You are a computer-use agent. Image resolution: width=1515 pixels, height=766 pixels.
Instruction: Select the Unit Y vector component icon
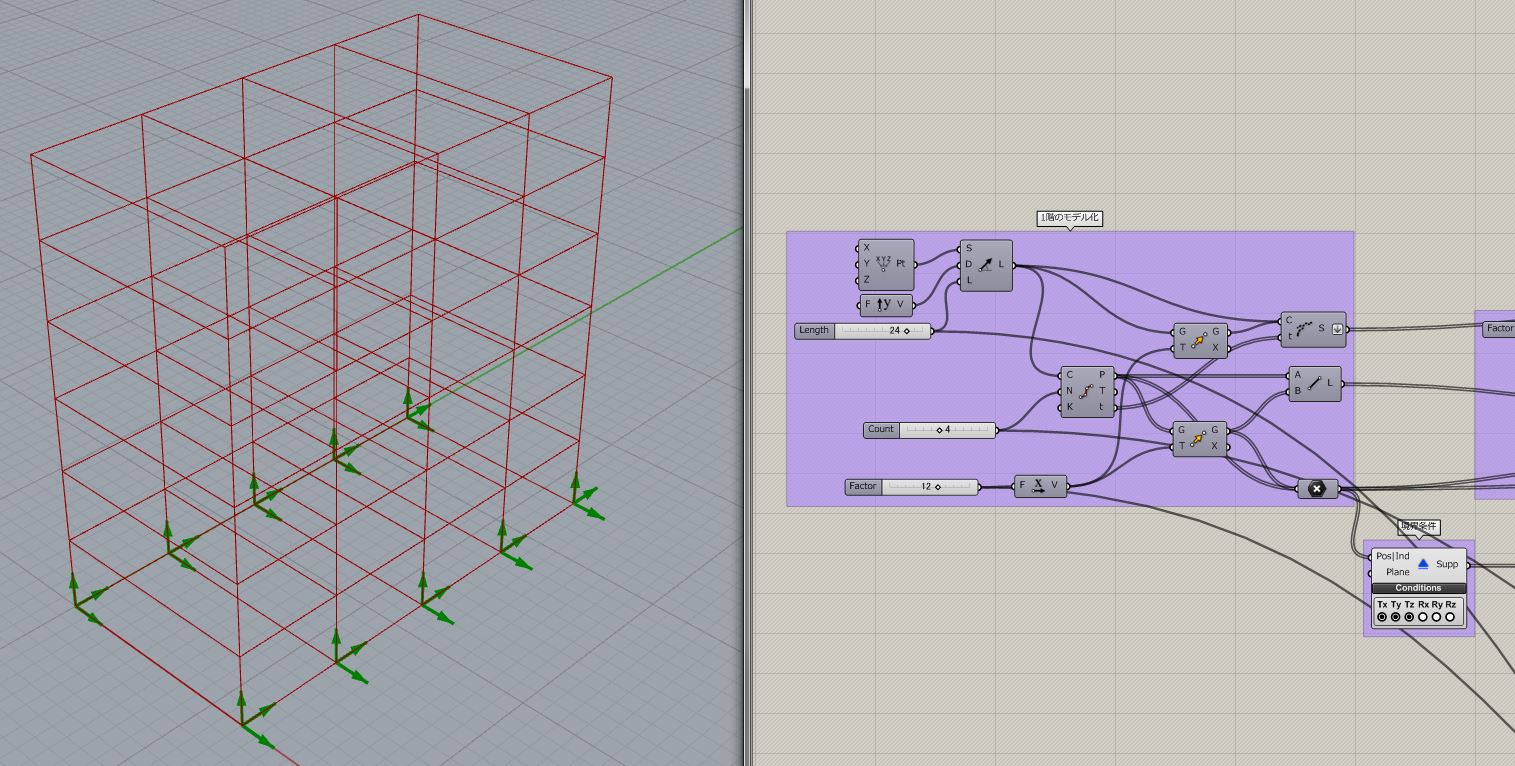point(883,305)
